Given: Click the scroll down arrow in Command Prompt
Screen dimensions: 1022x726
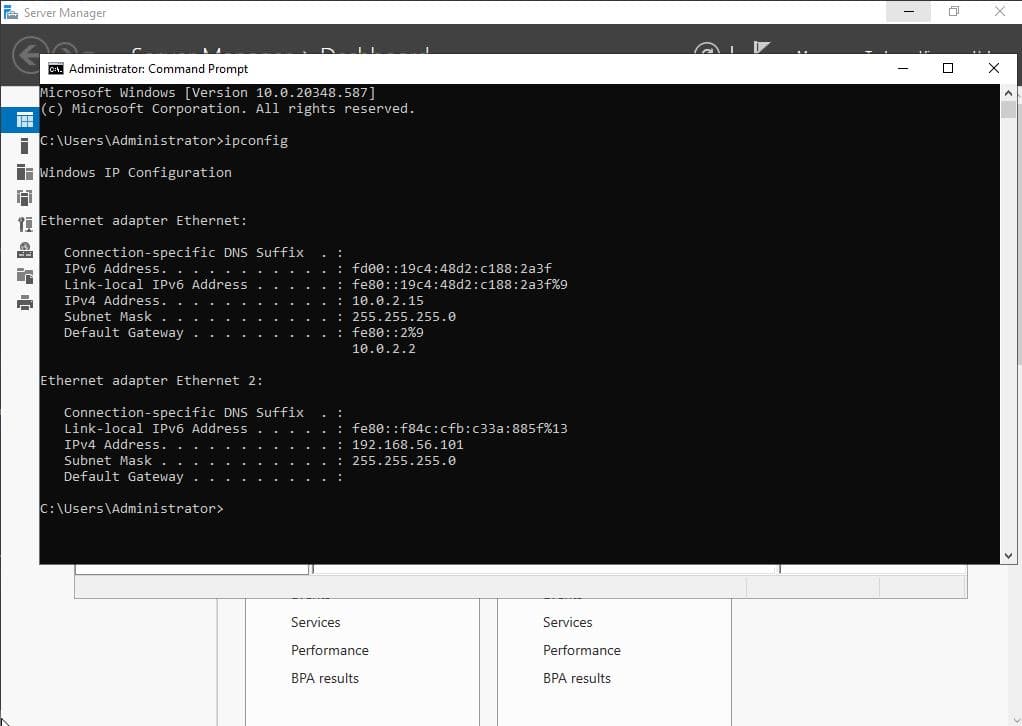Looking at the screenshot, I should [1008, 555].
